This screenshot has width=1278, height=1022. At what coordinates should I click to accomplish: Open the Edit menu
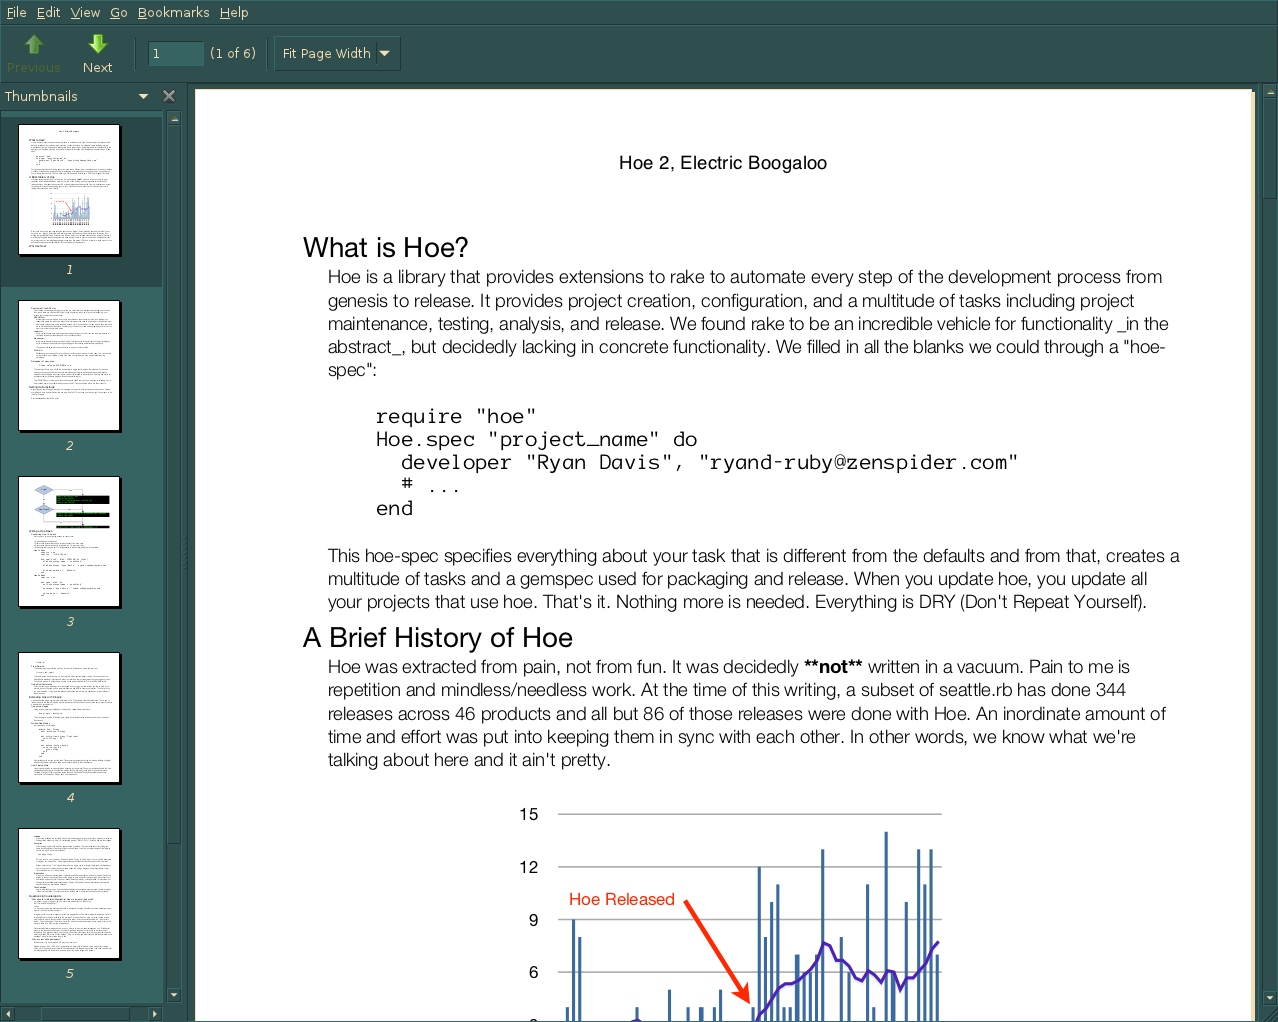(48, 12)
